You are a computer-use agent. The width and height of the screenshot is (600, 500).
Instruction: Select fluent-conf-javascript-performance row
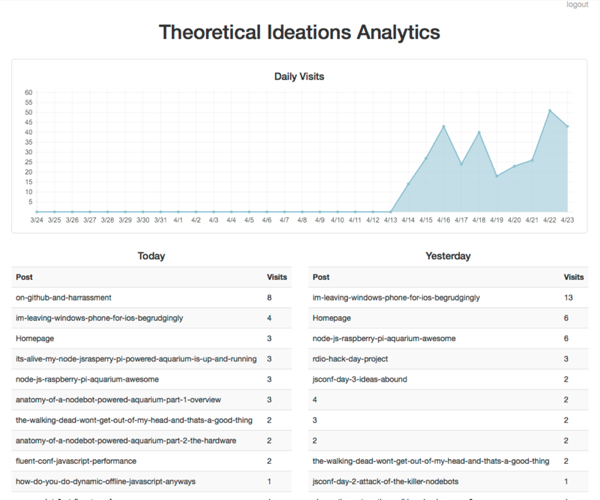click(152, 461)
